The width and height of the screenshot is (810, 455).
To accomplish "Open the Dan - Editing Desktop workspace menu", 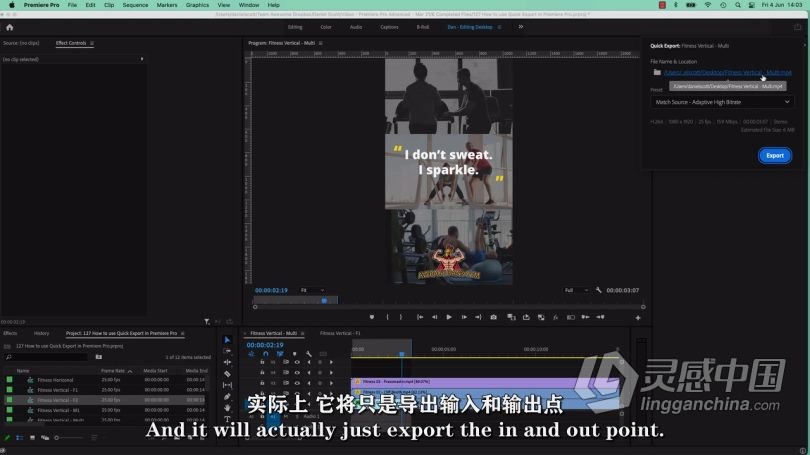I will [x=499, y=27].
